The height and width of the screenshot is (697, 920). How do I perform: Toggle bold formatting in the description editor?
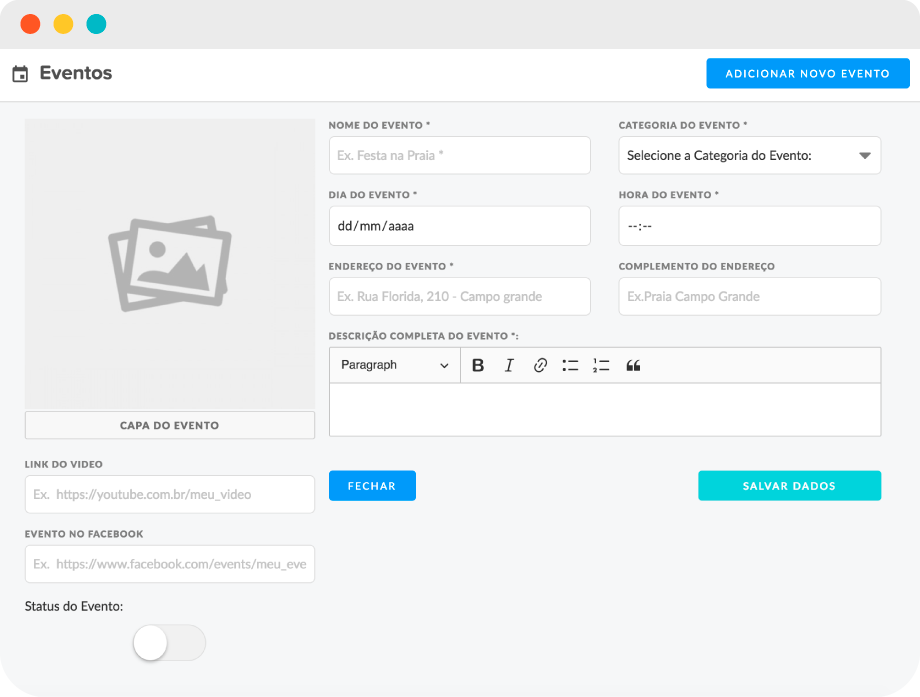pos(478,366)
